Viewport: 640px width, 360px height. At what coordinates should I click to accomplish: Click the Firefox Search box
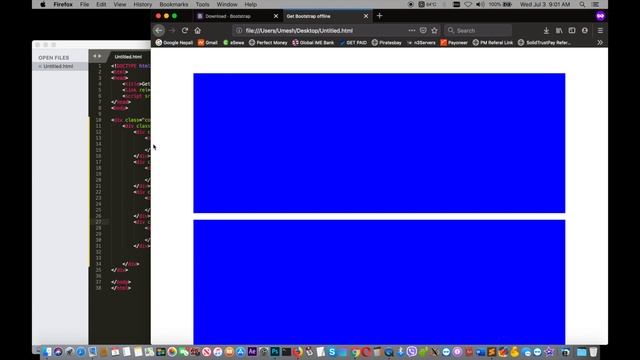pyautogui.click(x=478, y=31)
